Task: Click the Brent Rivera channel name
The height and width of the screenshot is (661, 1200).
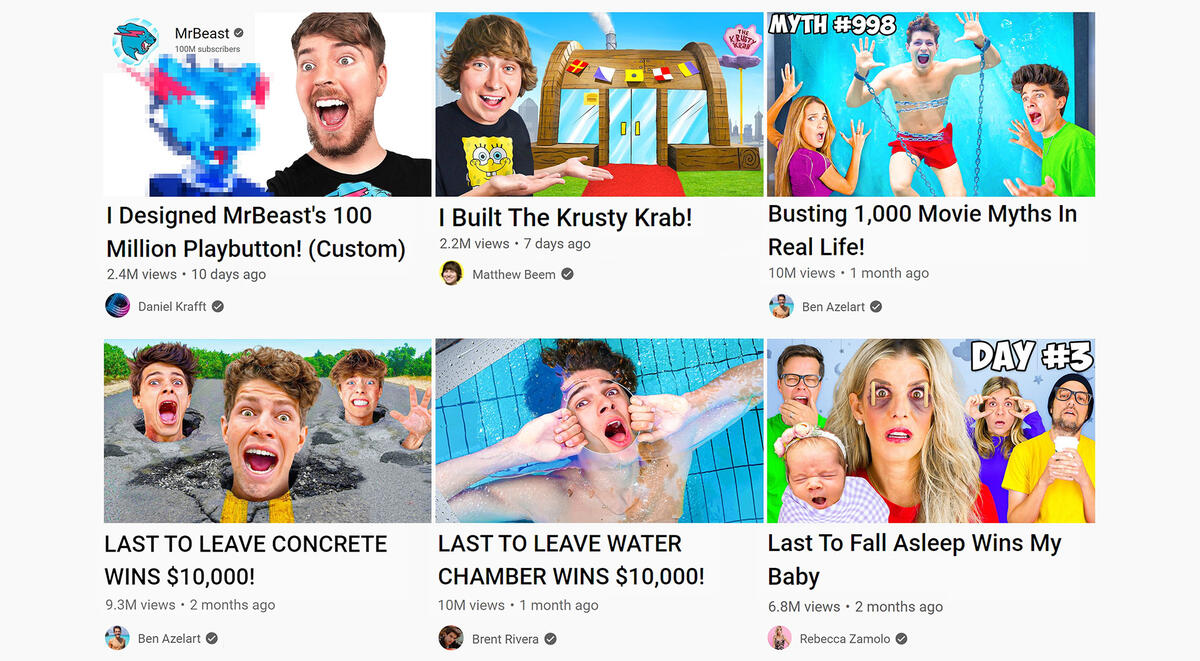Action: 505,639
